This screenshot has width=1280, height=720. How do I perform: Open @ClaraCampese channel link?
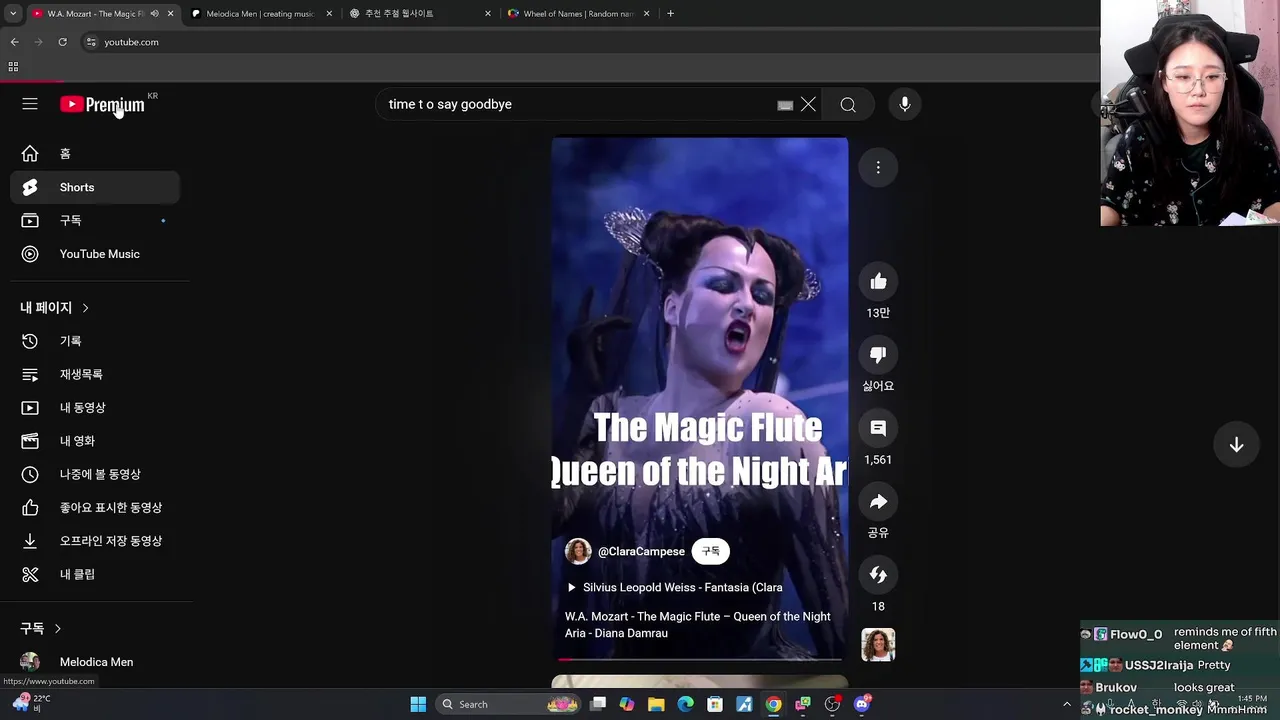click(x=641, y=552)
